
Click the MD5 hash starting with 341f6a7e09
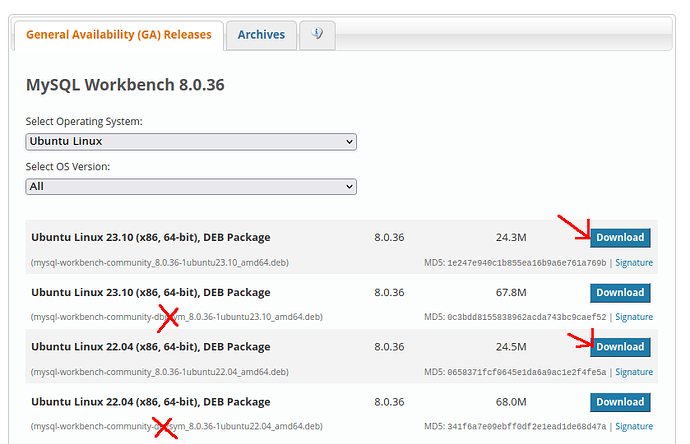[527, 426]
